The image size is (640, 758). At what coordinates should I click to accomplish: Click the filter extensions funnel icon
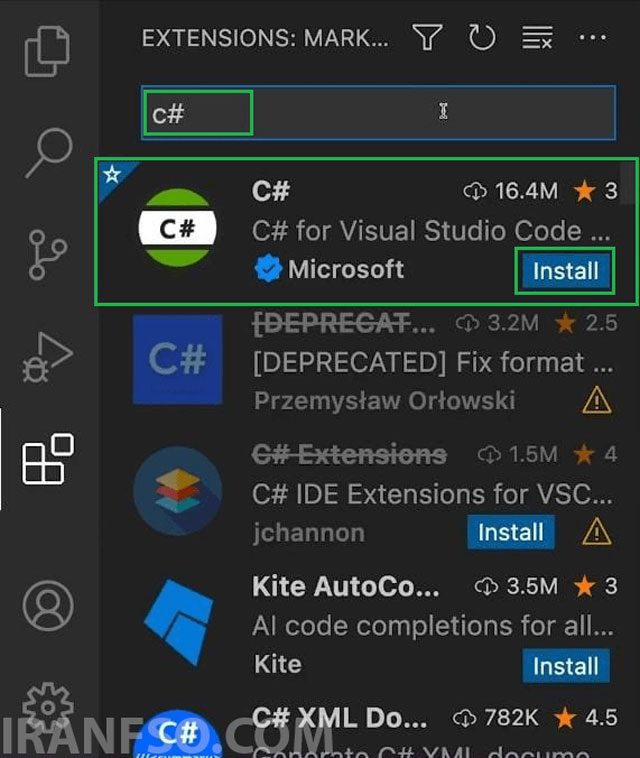(x=427, y=38)
